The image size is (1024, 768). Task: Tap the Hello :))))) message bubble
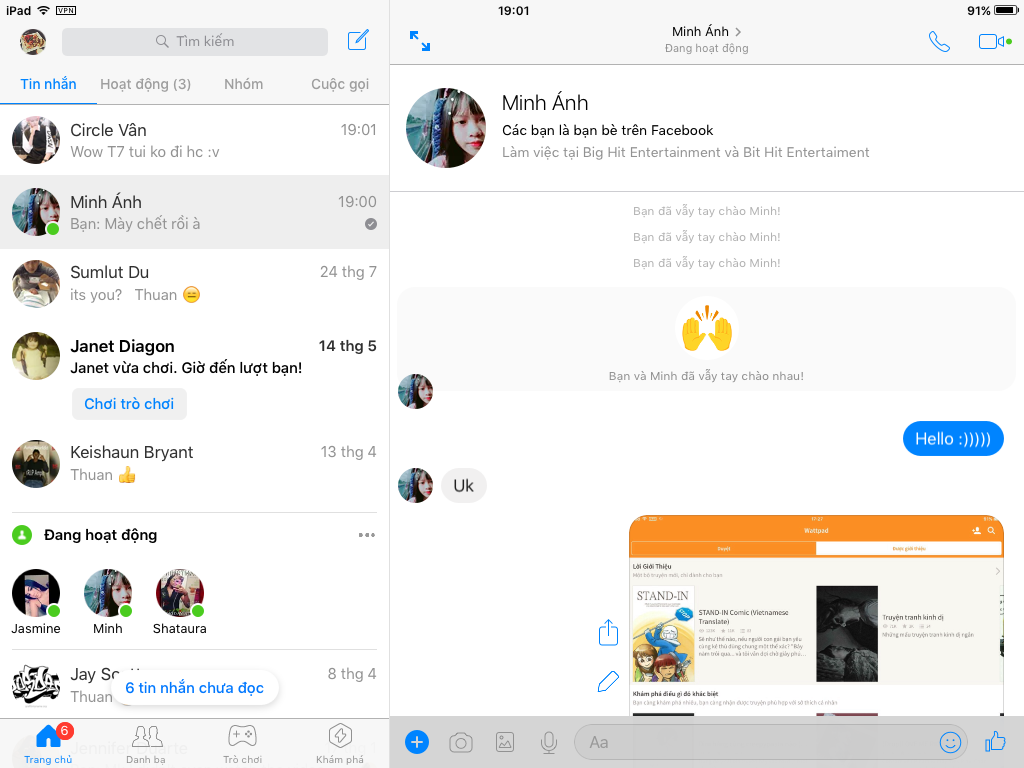[953, 439]
